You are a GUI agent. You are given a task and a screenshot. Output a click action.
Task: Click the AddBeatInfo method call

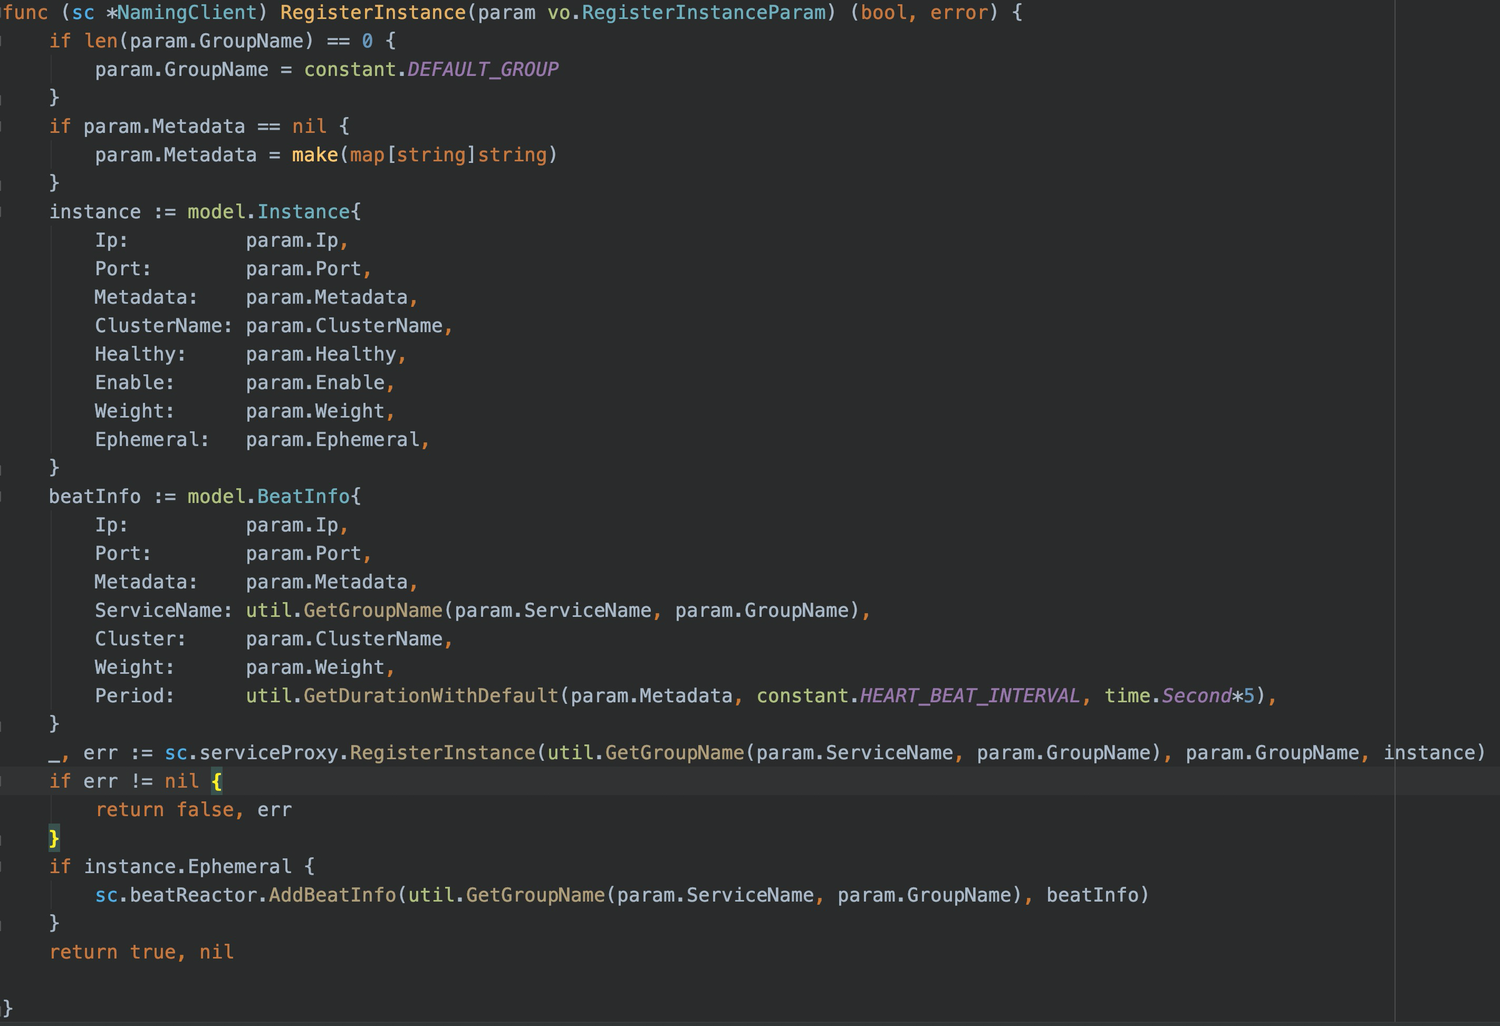[x=332, y=895]
